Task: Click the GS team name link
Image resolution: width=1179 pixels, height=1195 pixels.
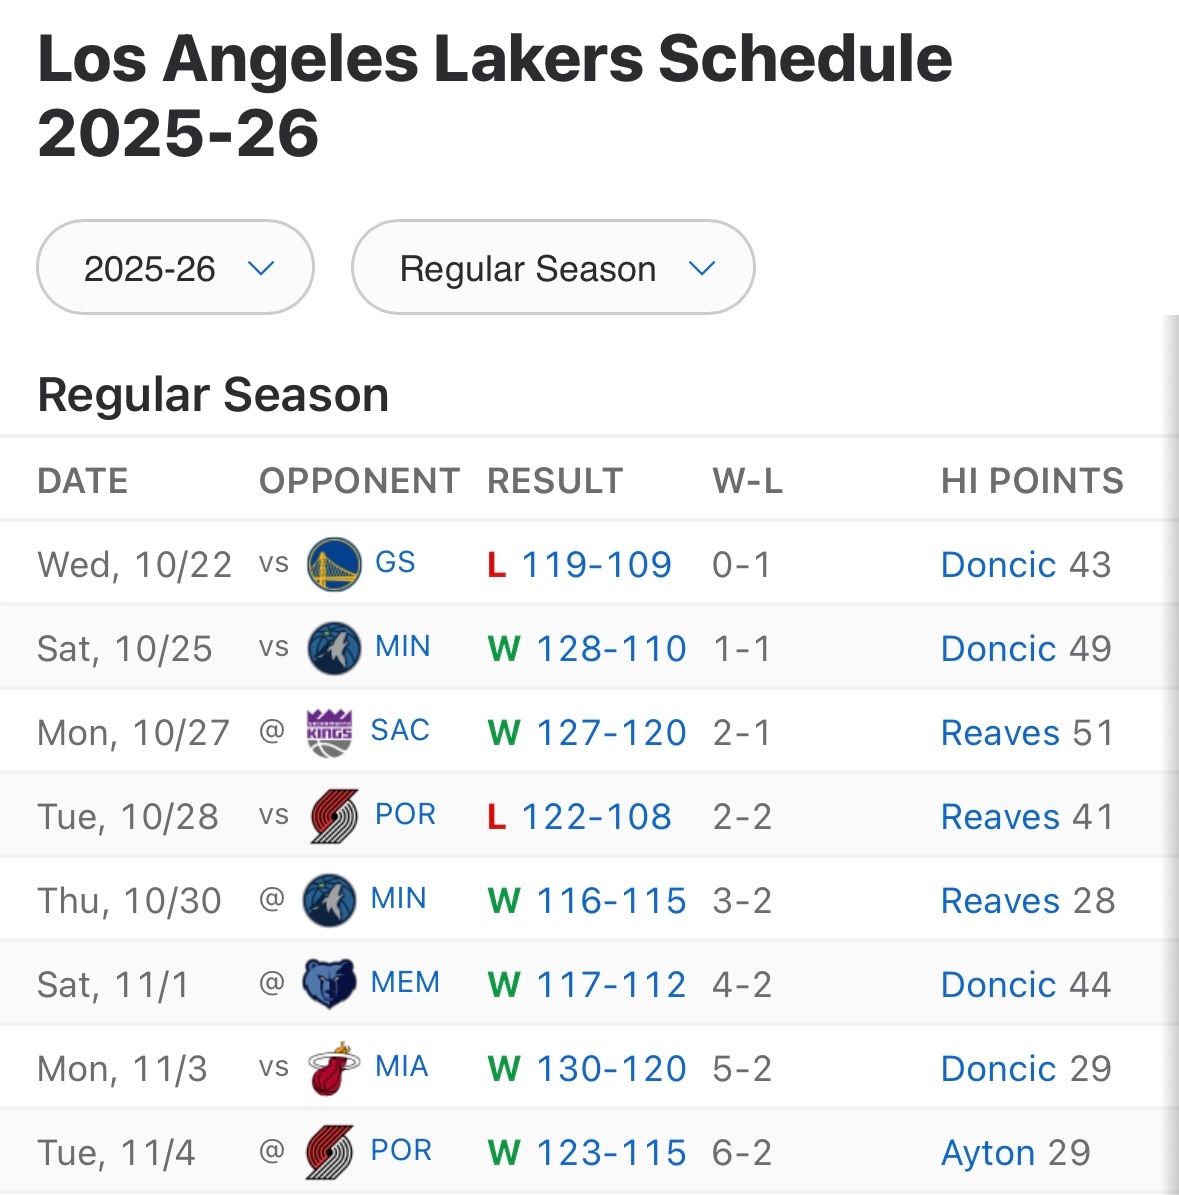Action: point(395,563)
